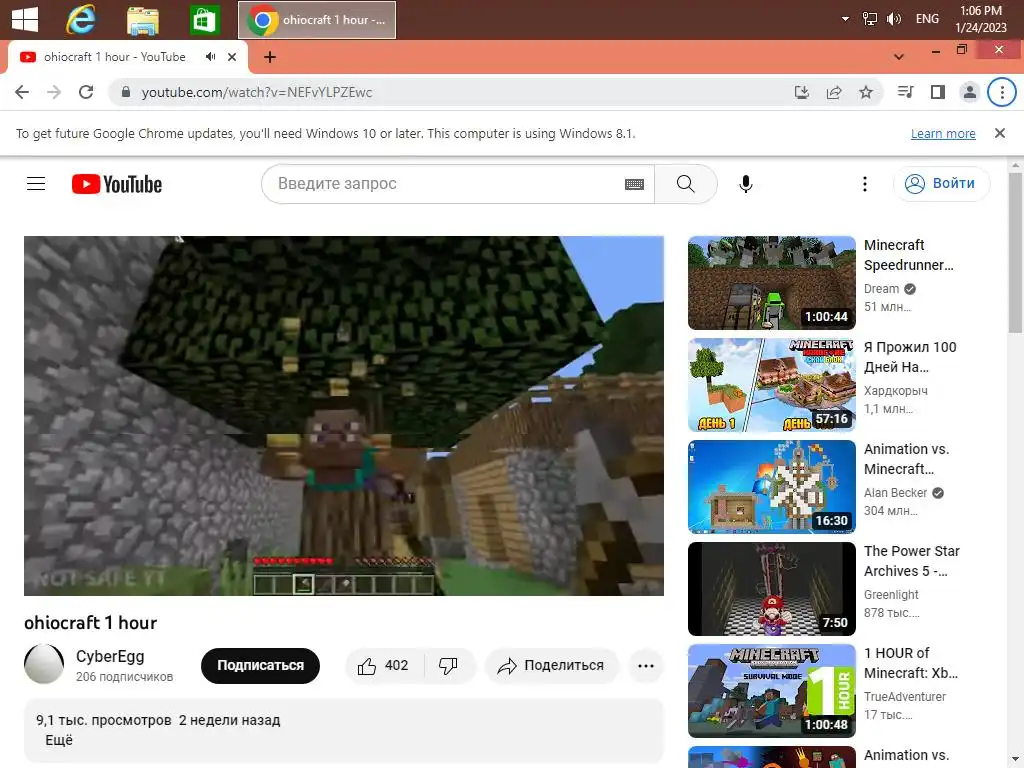Open Windows Store from taskbar
The image size is (1024, 768).
(204, 20)
